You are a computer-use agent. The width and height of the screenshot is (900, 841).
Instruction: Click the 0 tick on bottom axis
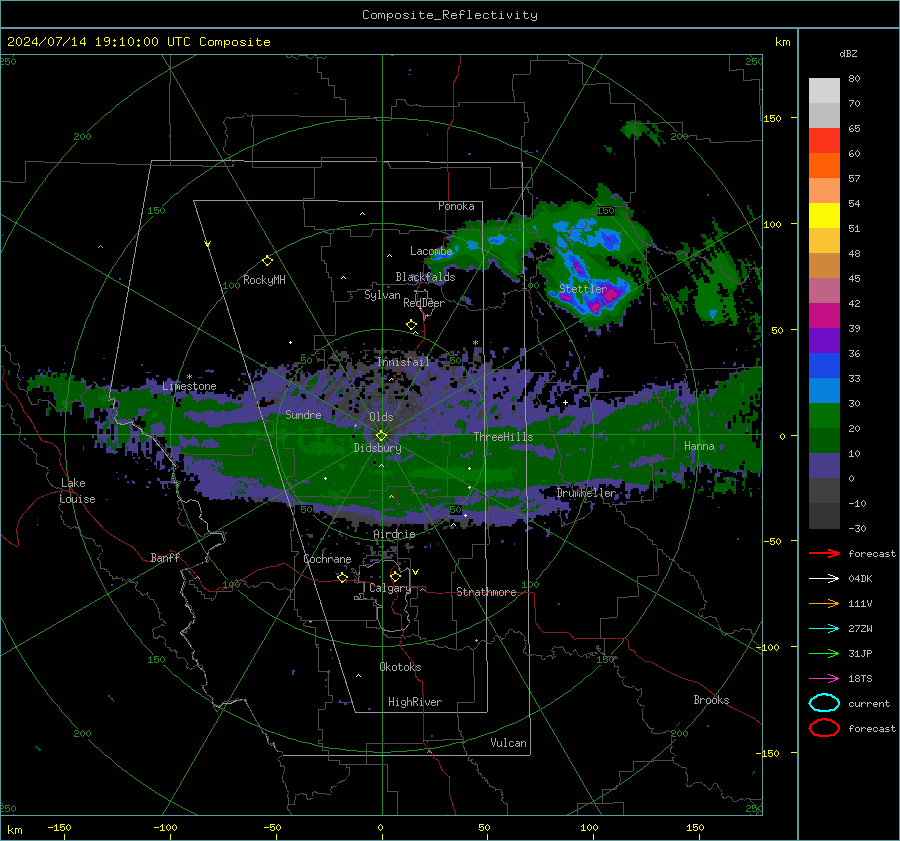[x=380, y=827]
